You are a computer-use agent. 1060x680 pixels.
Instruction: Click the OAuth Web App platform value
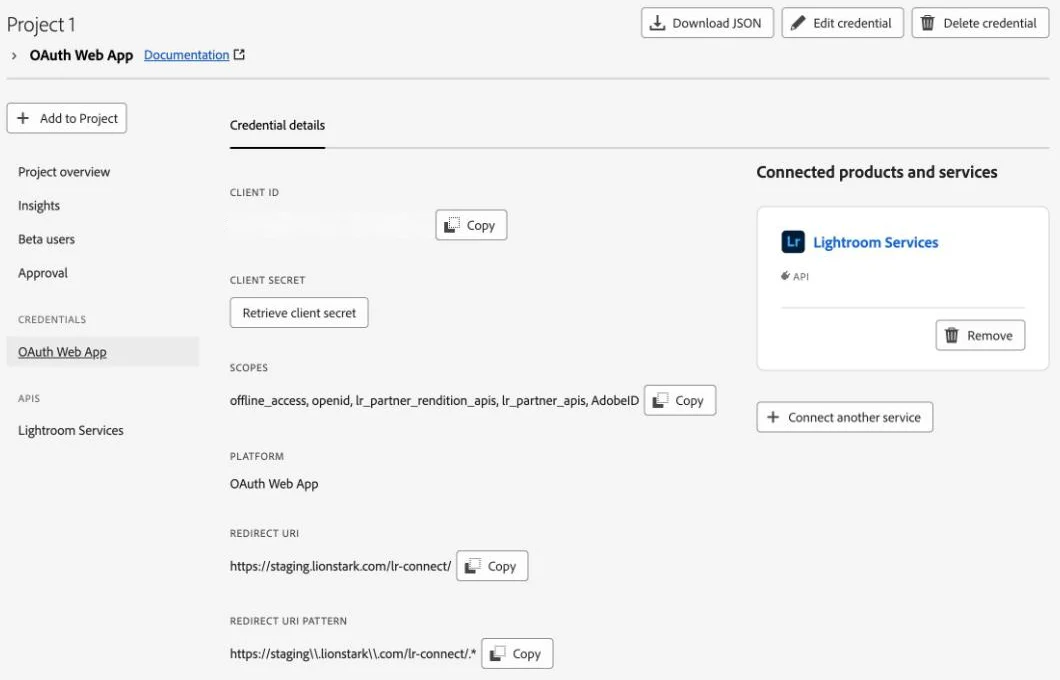point(274,484)
